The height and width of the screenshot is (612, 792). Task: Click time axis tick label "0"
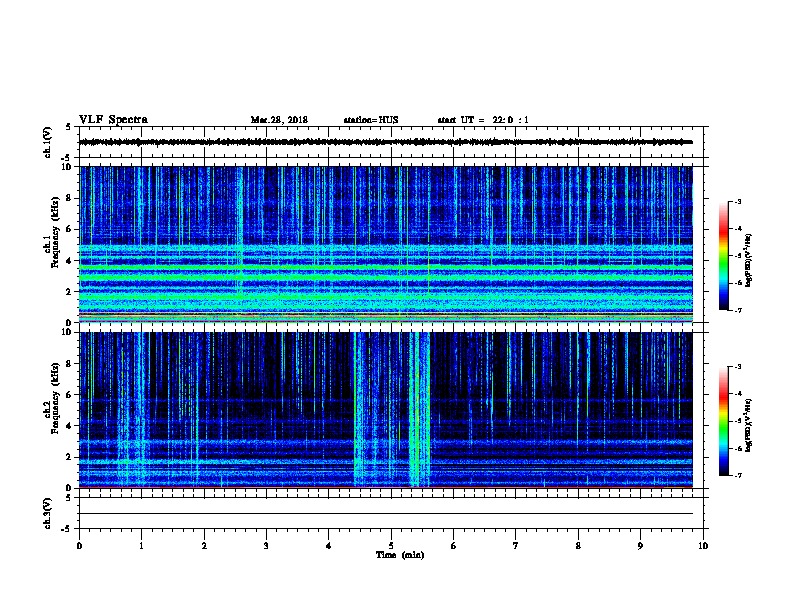(x=79, y=546)
